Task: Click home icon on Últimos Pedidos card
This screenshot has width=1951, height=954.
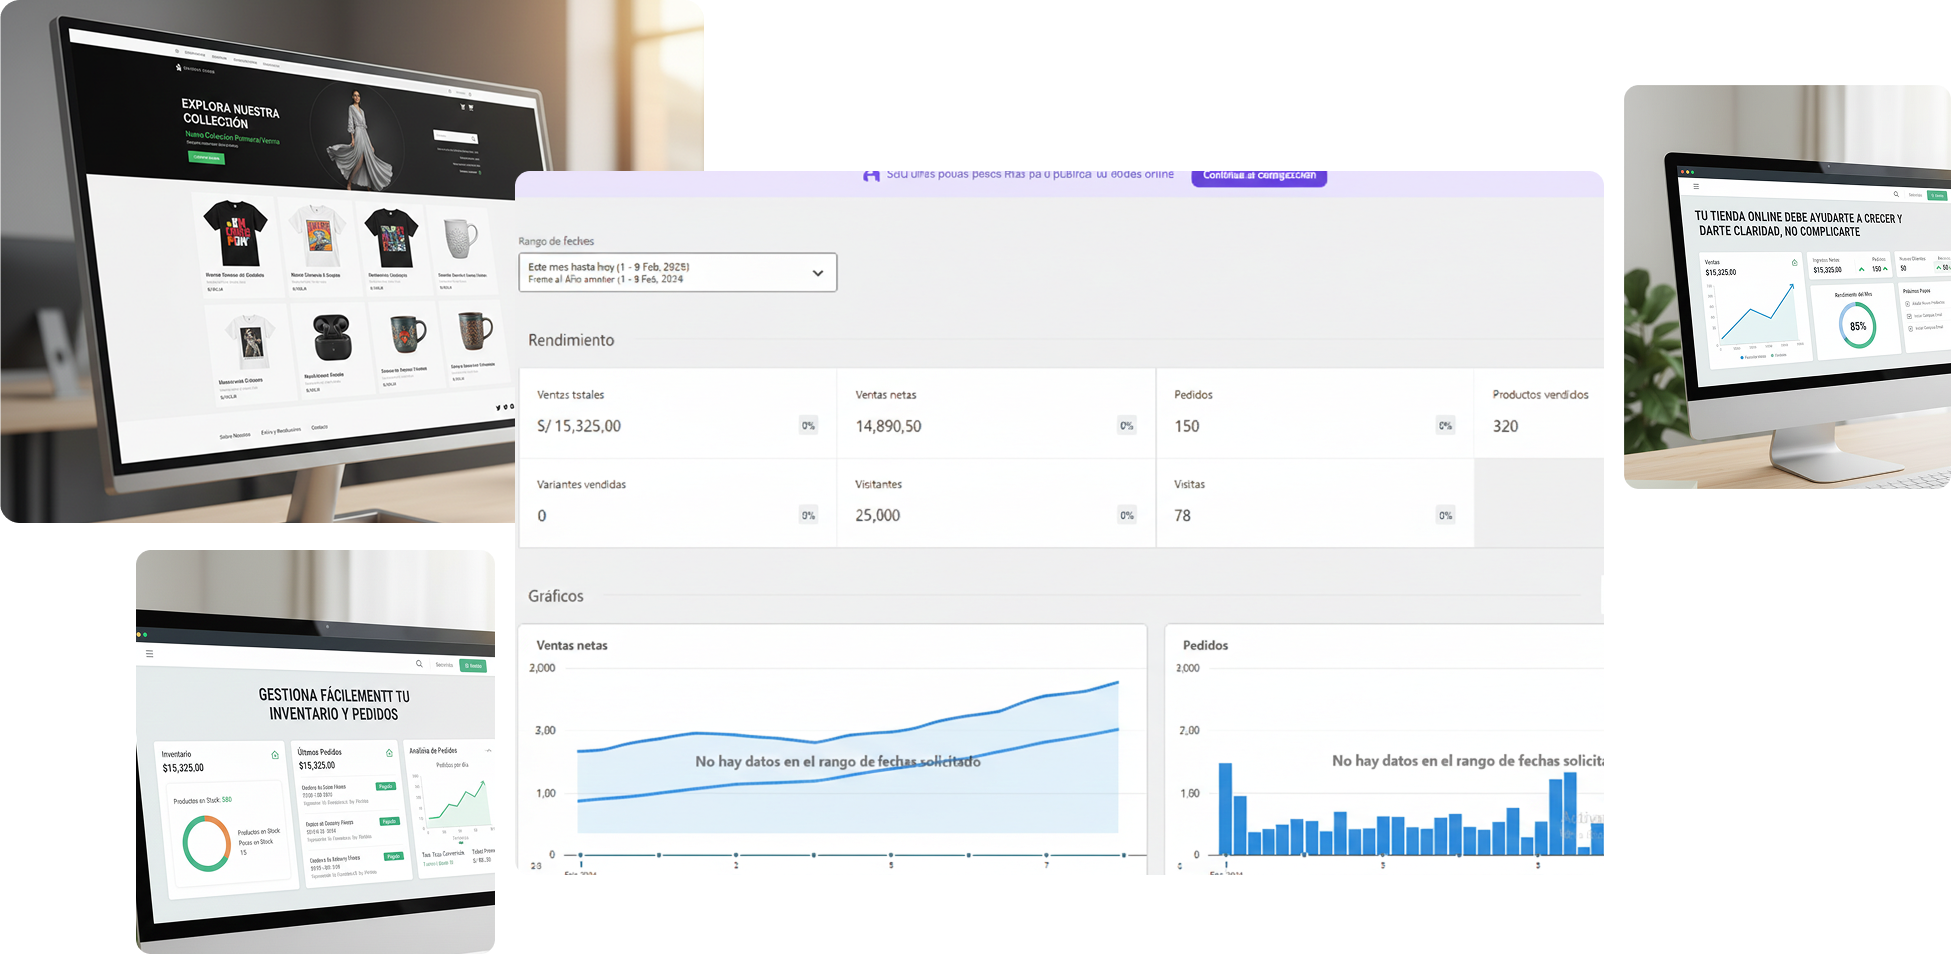Action: 389,753
